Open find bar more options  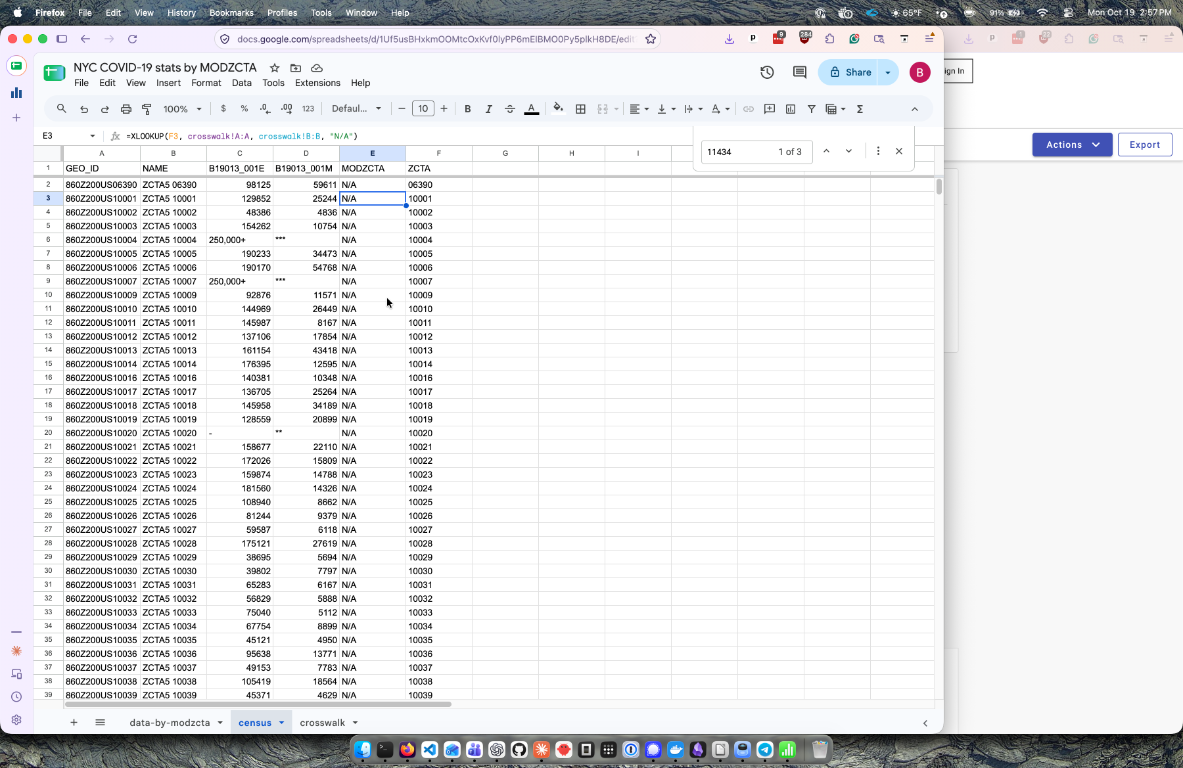pyautogui.click(x=877, y=152)
